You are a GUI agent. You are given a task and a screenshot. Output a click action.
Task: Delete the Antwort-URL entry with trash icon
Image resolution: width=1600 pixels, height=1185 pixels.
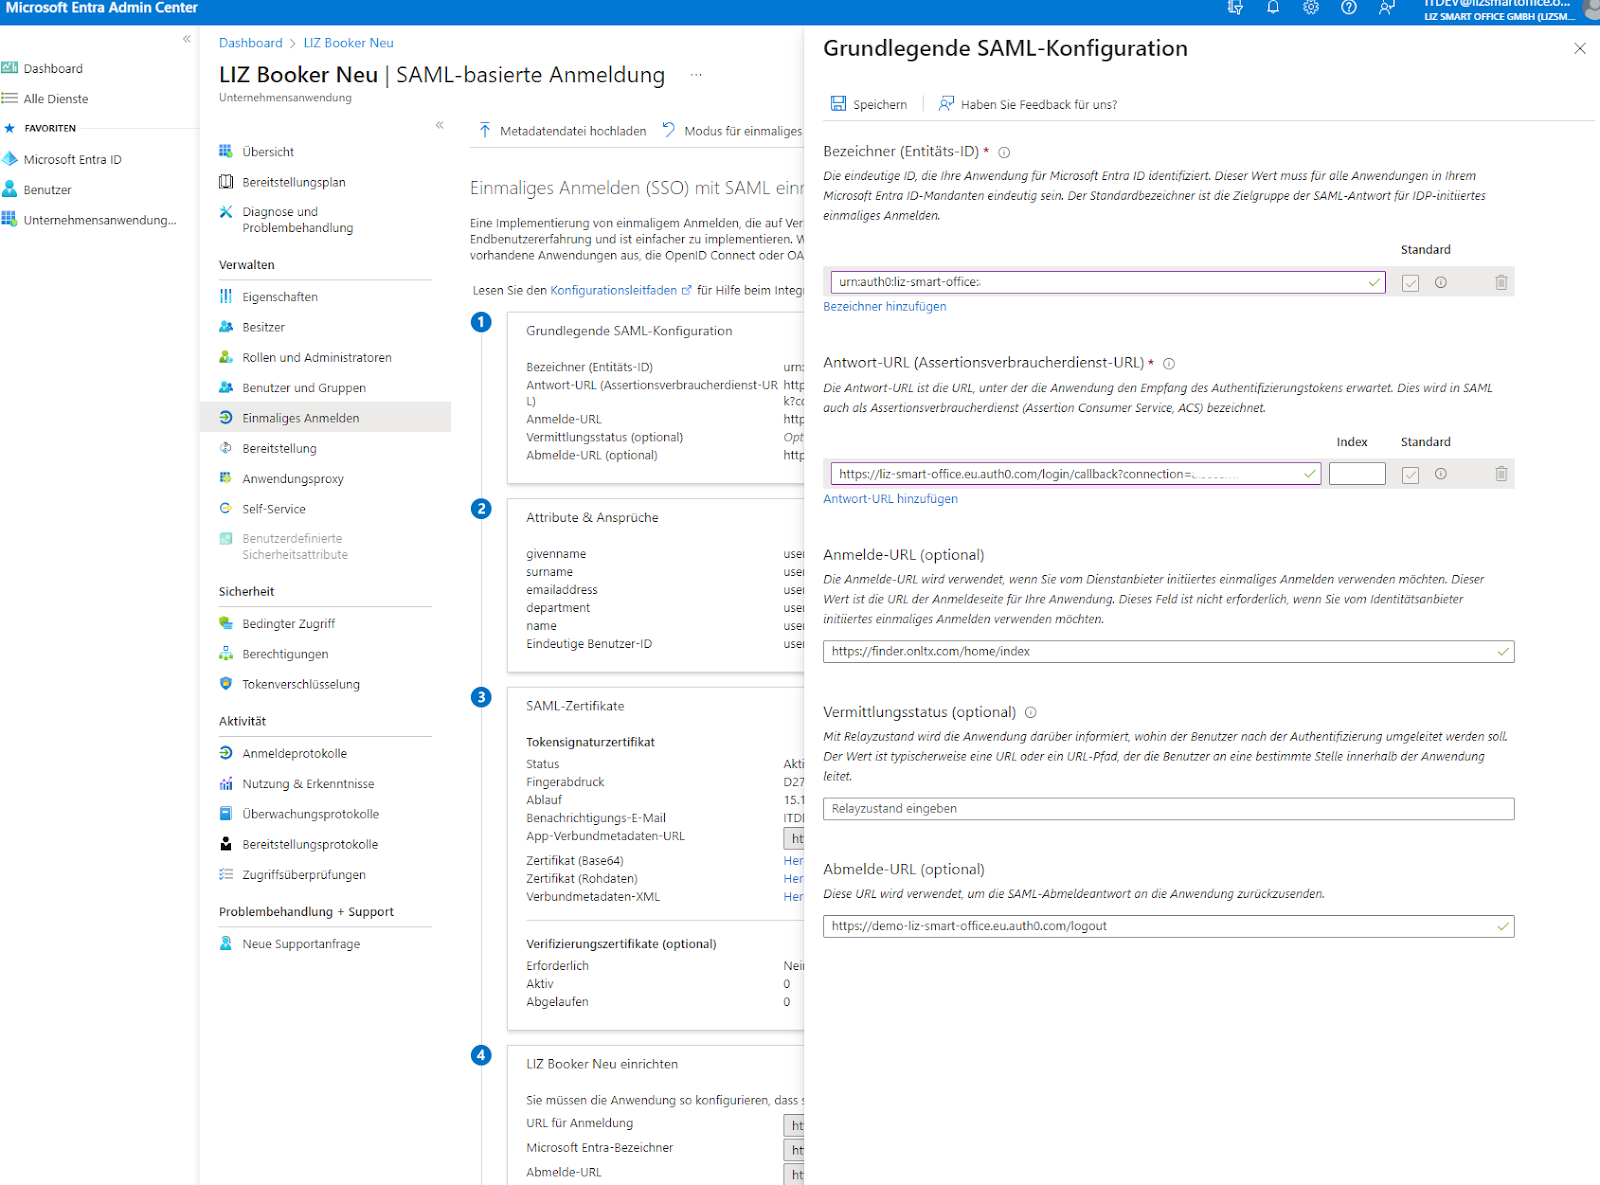(1501, 474)
